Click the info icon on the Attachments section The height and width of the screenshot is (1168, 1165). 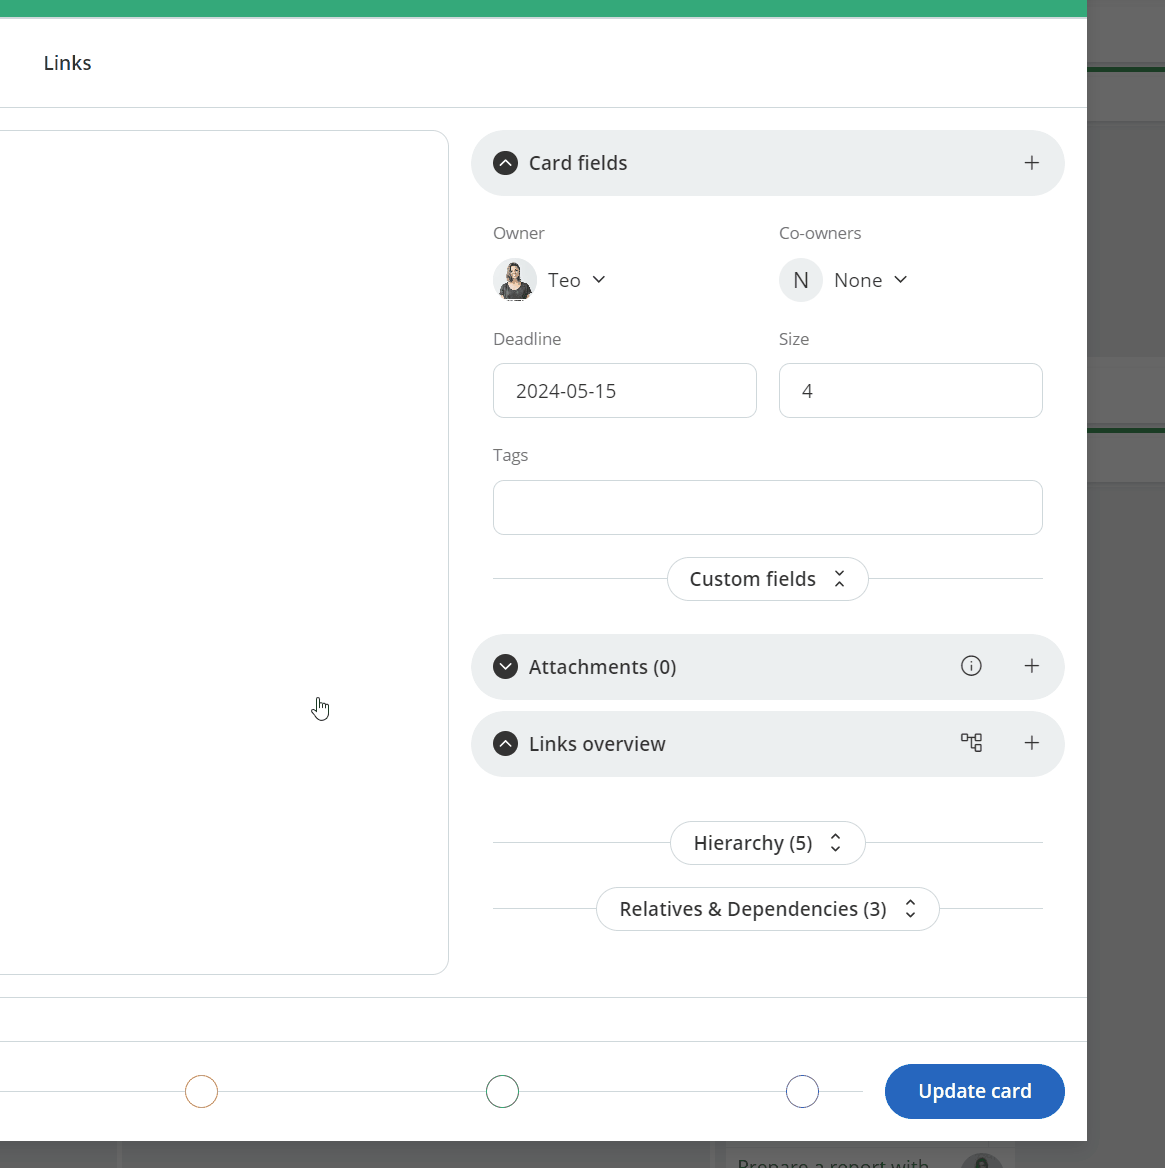coord(971,666)
